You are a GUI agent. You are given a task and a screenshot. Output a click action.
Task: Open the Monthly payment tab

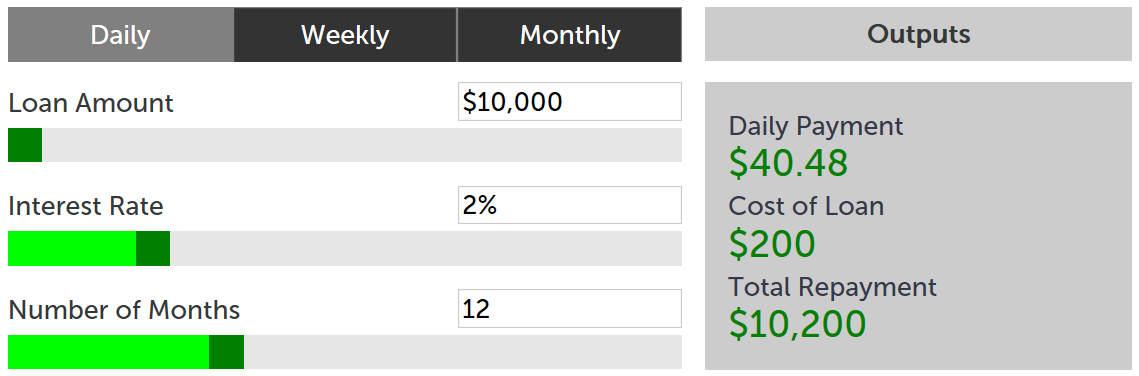tap(570, 35)
